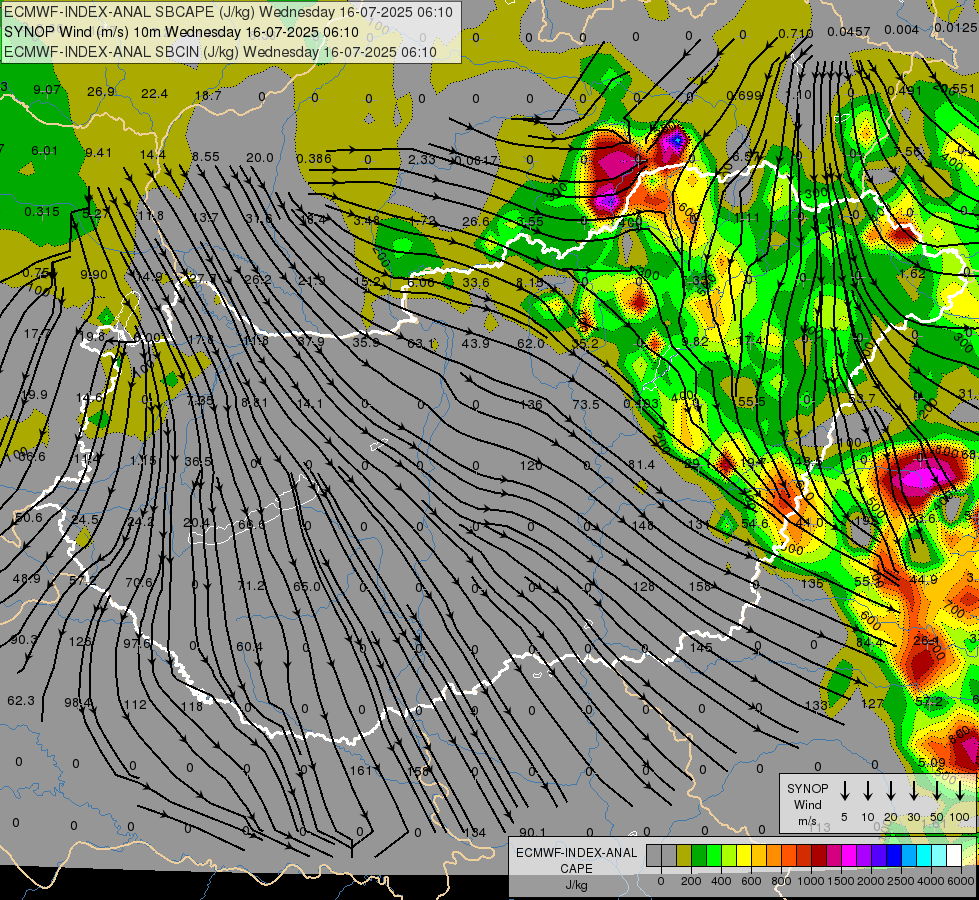
Task: Click the map value 22.4
Action: tap(154, 94)
